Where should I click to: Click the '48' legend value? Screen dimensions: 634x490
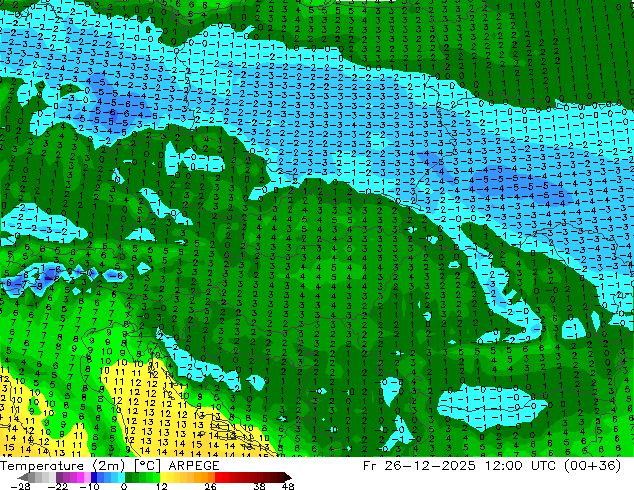pos(288,486)
